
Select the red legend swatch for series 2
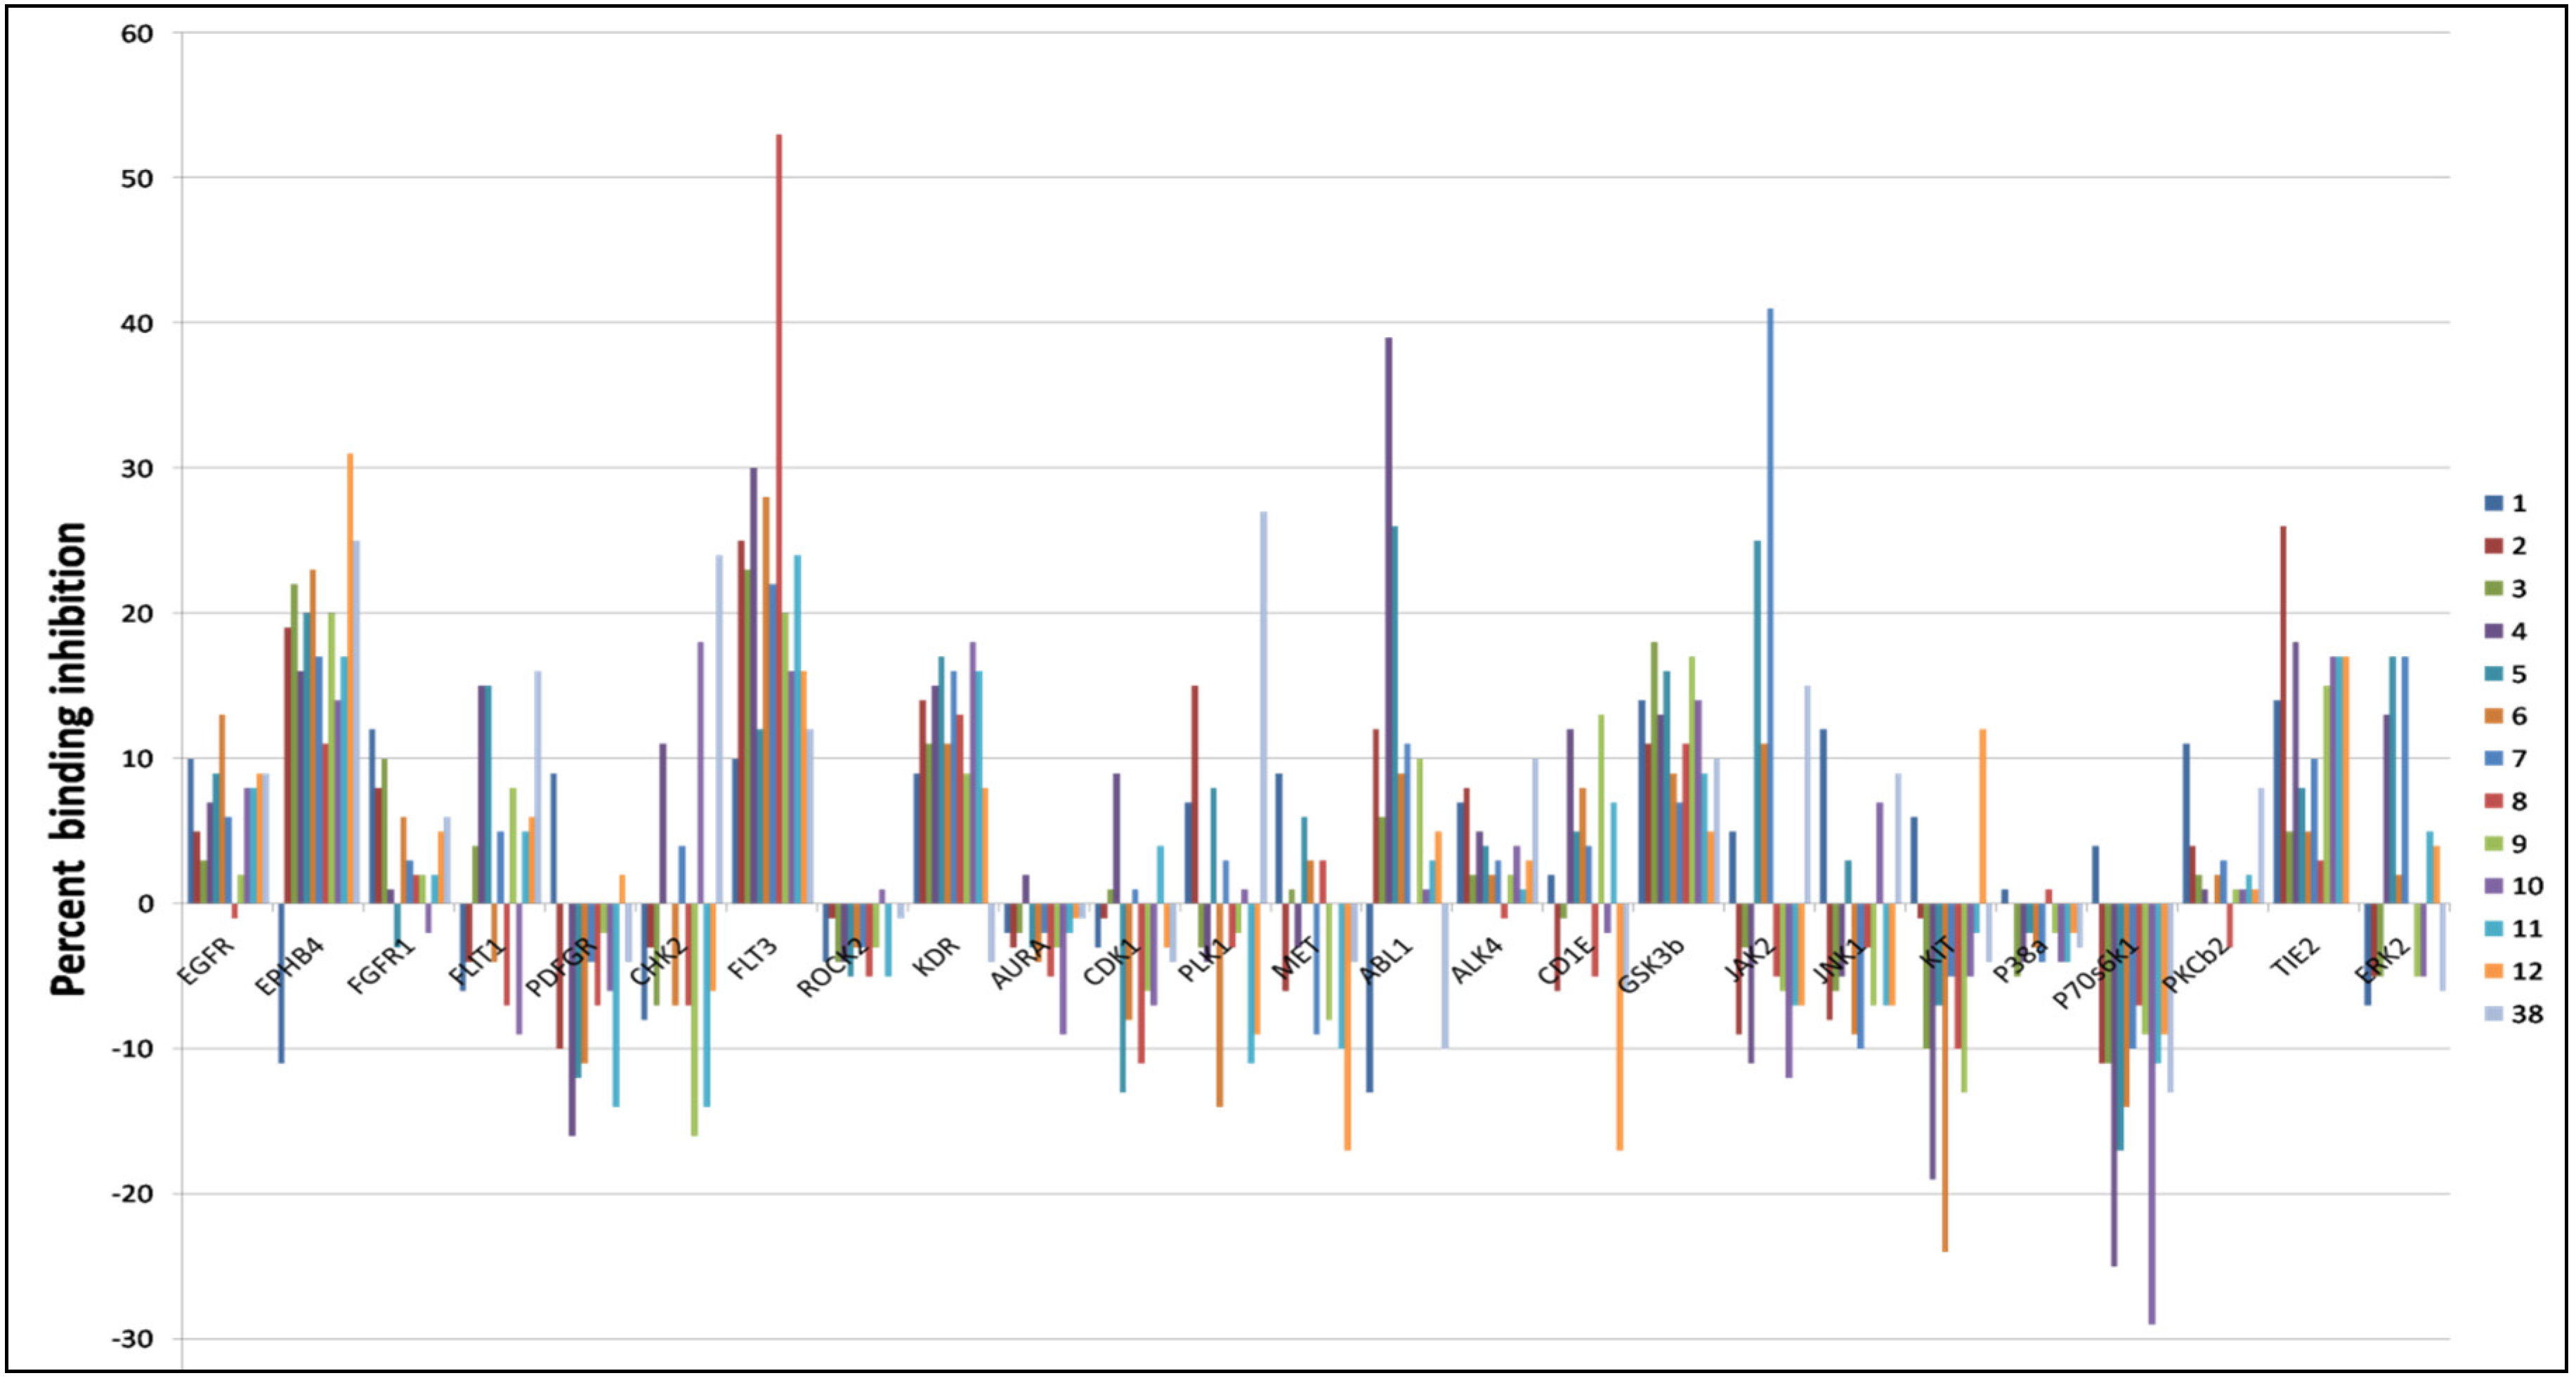point(2493,546)
